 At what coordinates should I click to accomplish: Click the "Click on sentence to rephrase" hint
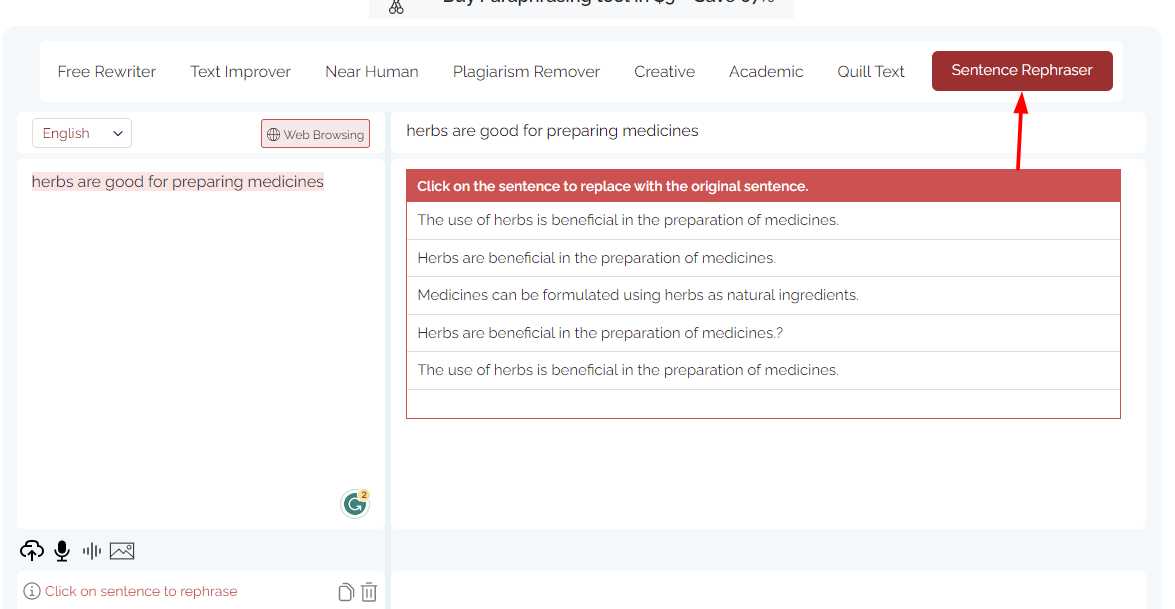(141, 591)
